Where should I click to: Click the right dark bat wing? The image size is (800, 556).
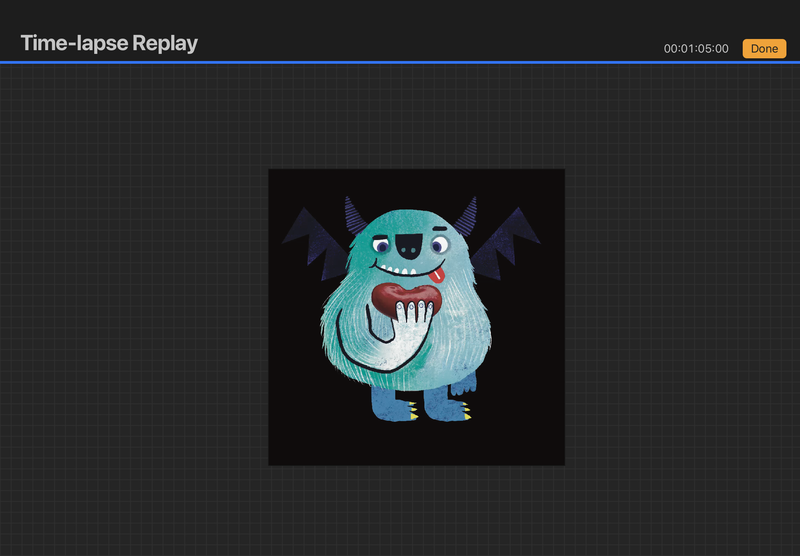(x=506, y=242)
